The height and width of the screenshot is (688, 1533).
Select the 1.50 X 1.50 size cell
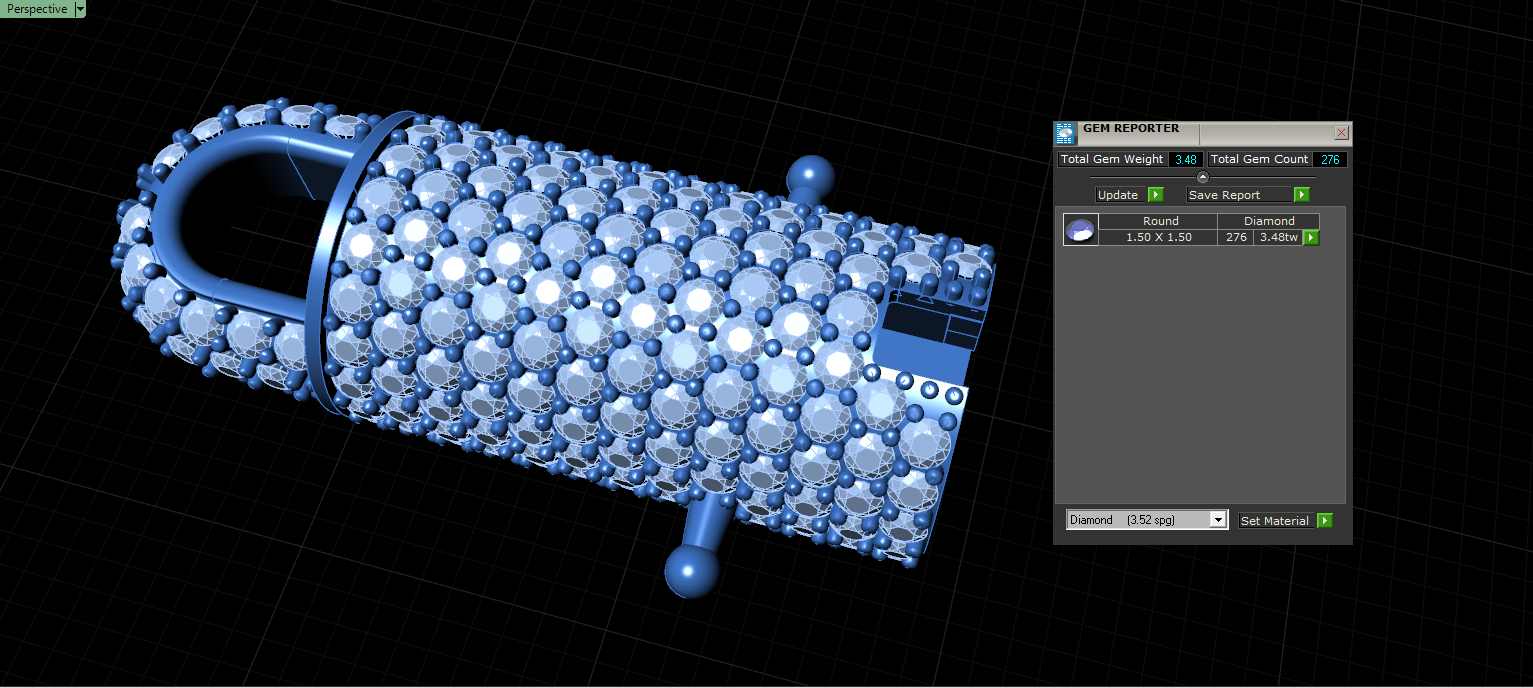click(1160, 237)
